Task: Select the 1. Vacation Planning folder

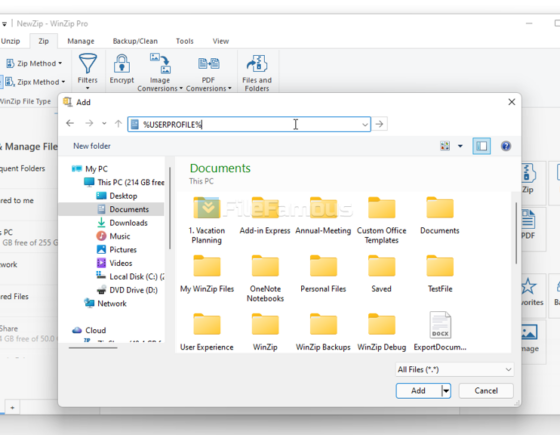Action: tap(207, 220)
